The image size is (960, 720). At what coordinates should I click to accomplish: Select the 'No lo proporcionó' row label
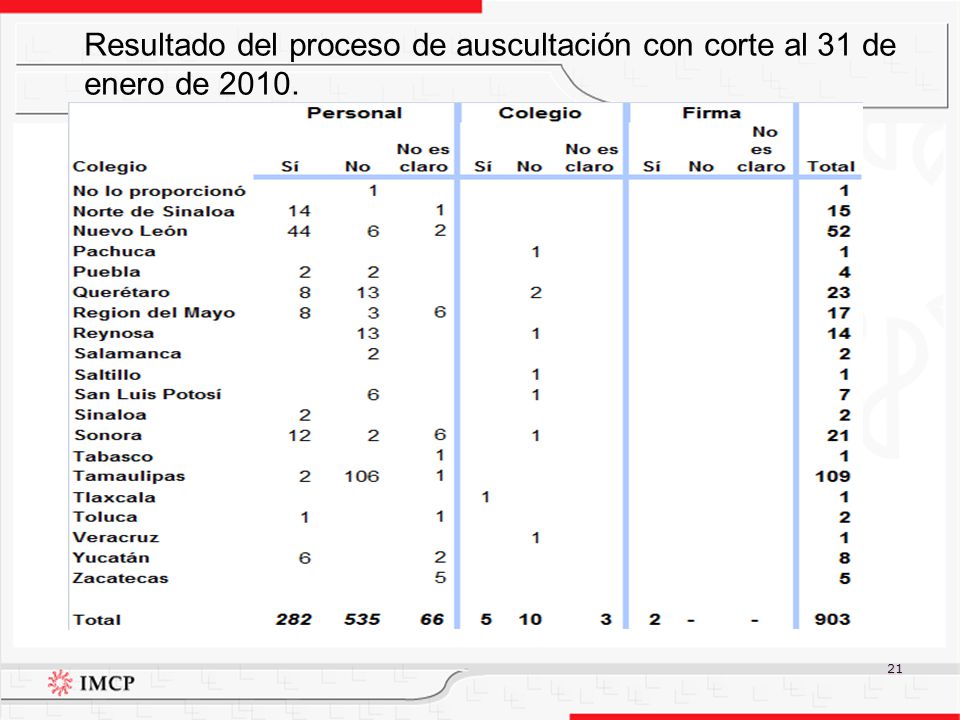coord(159,191)
